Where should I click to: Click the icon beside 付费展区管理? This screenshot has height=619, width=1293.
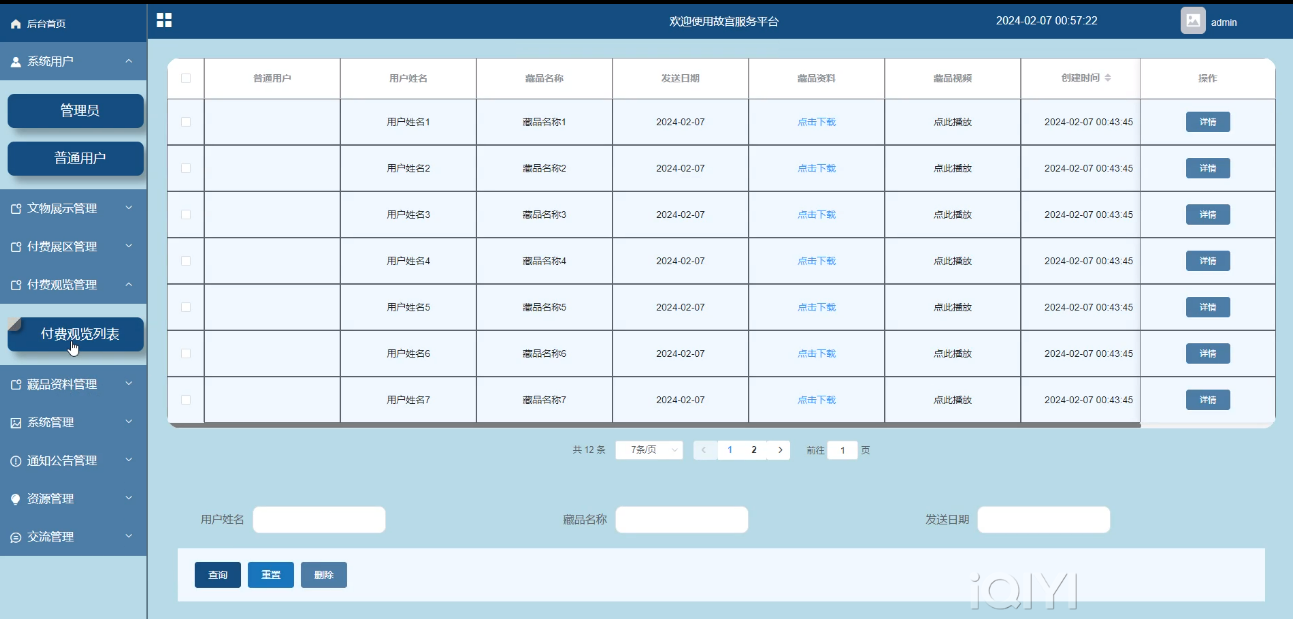tap(15, 247)
